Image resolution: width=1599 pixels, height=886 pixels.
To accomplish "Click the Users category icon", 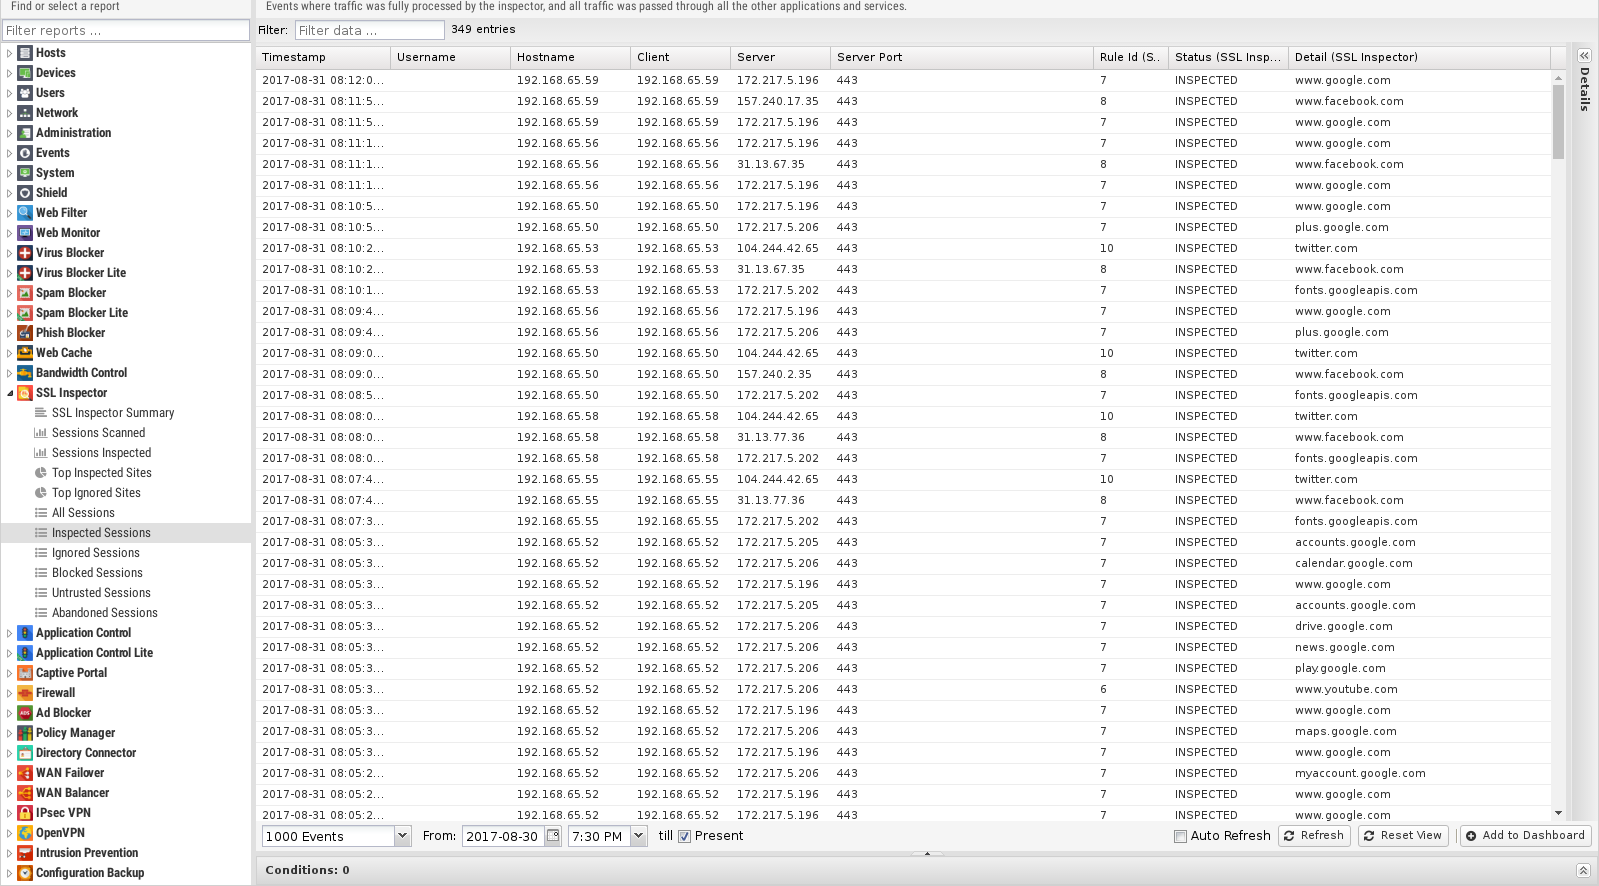I will [25, 93].
